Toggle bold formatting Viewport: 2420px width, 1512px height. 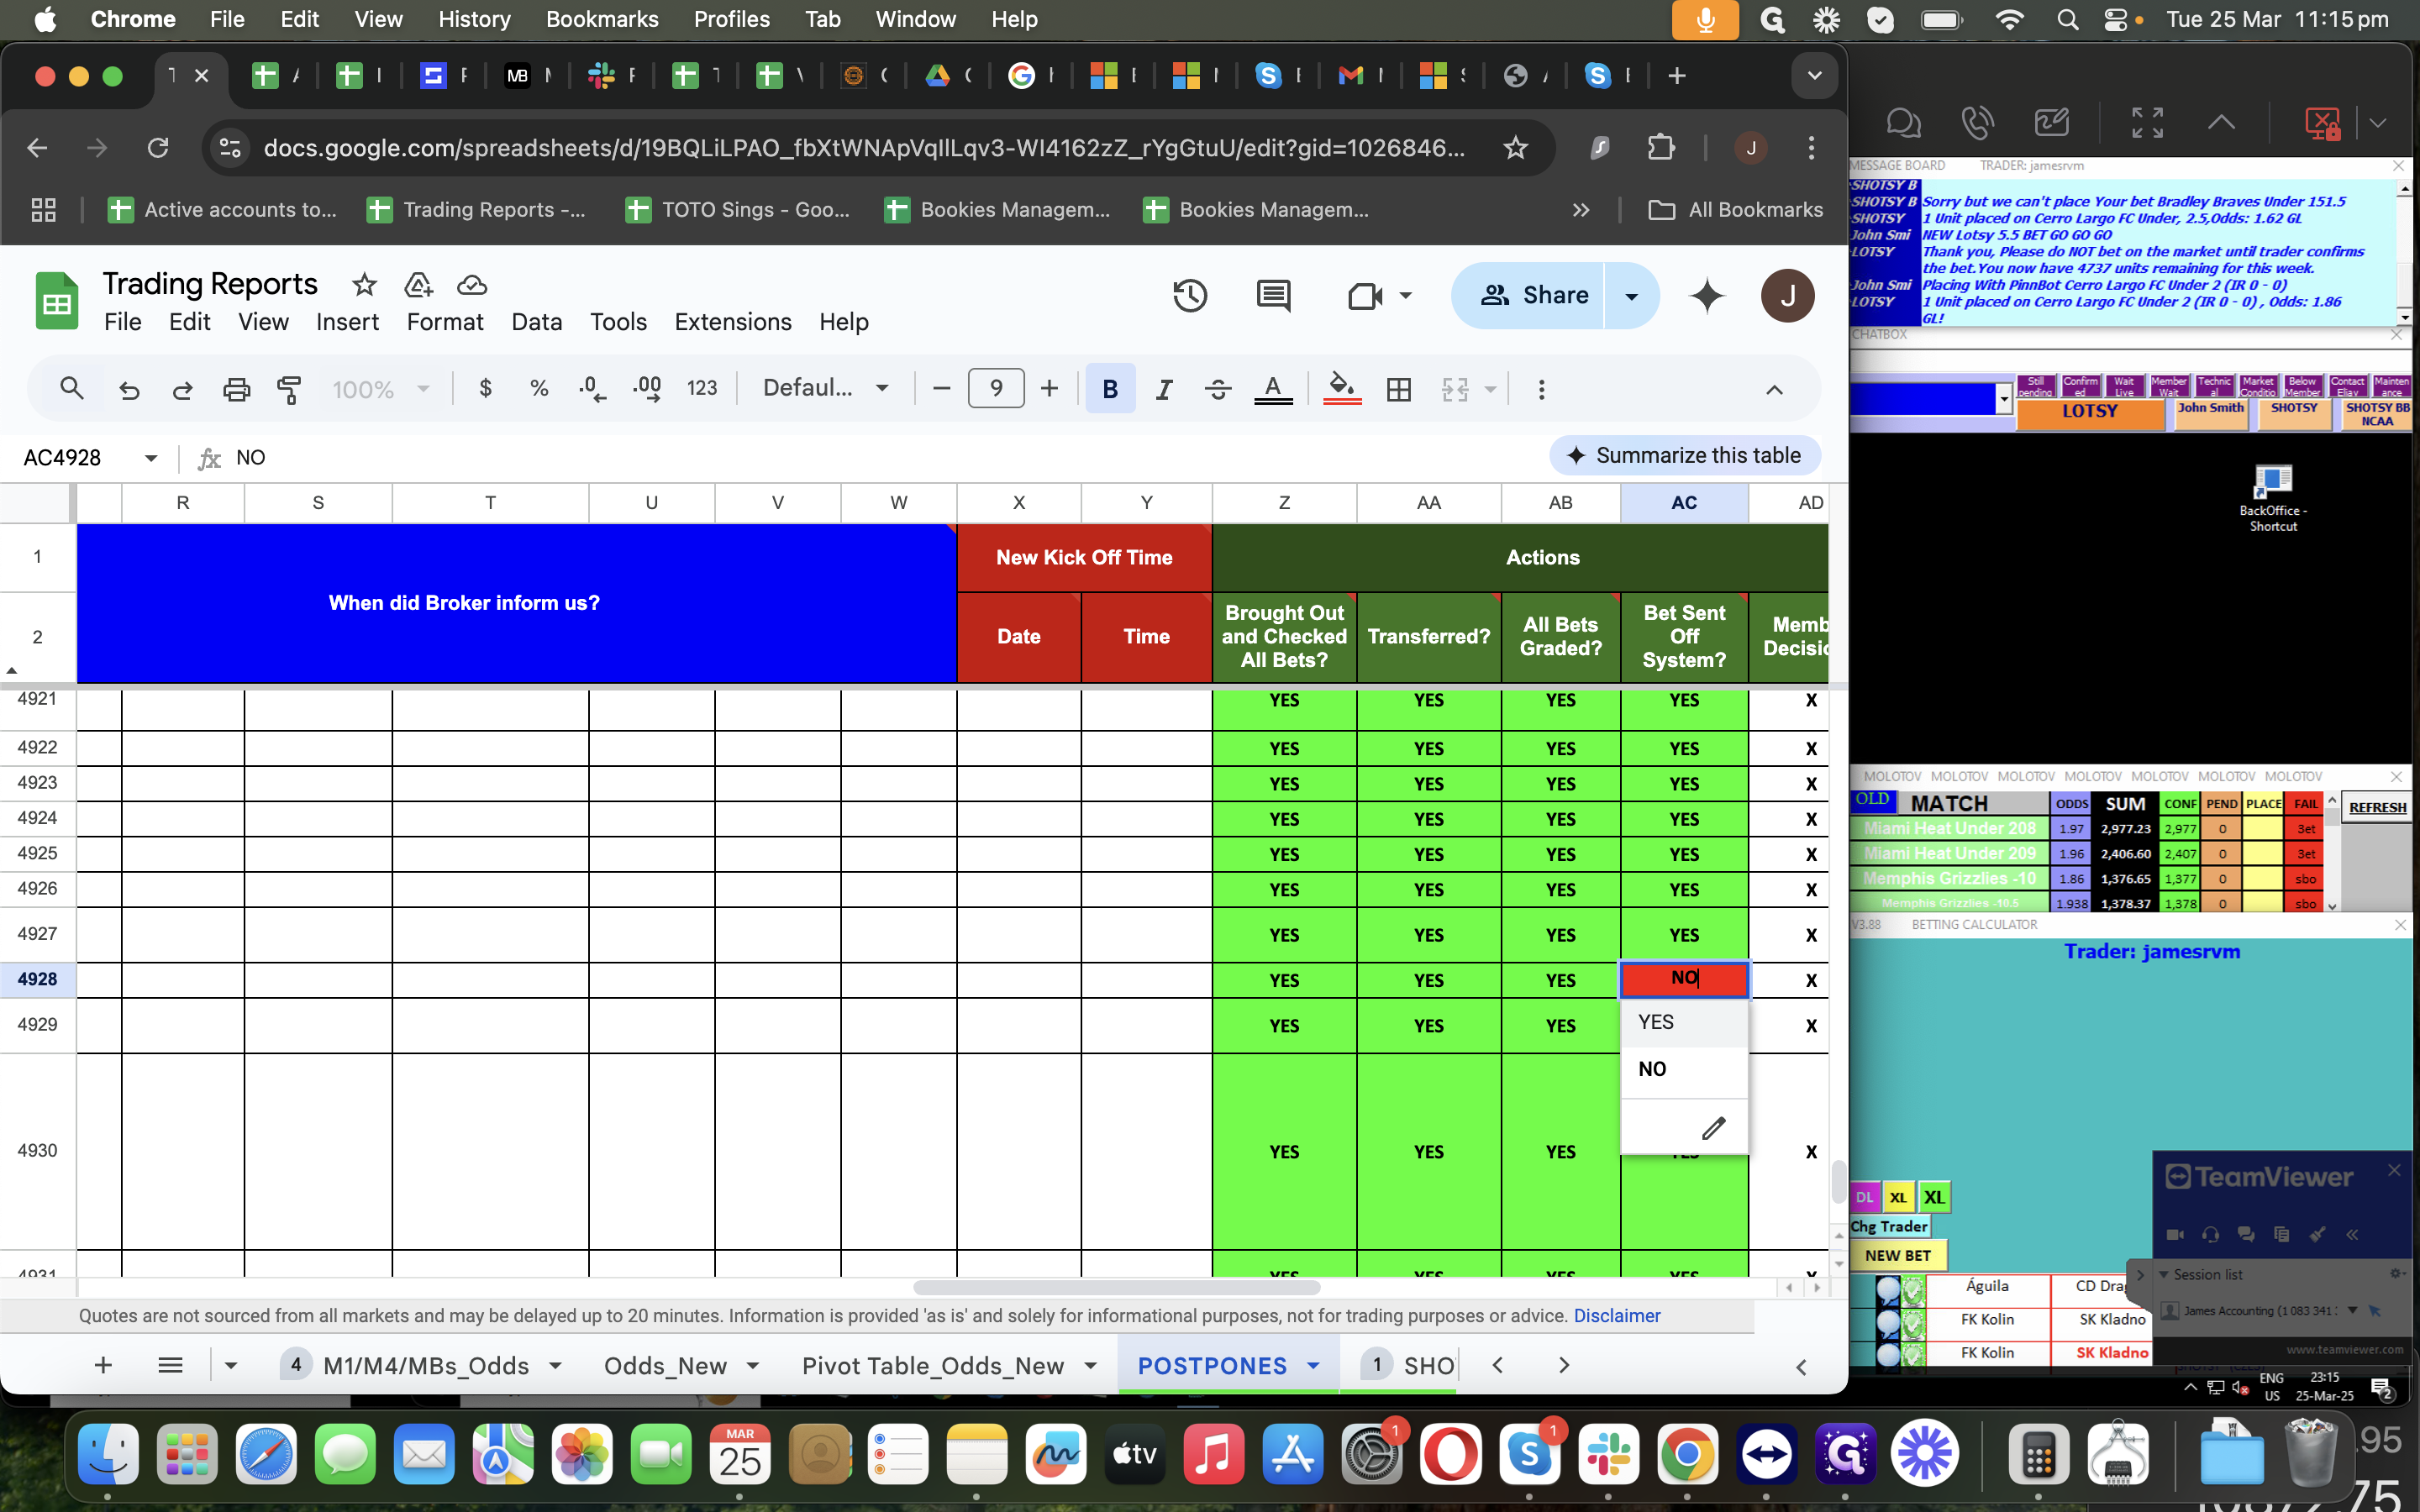coord(1110,389)
